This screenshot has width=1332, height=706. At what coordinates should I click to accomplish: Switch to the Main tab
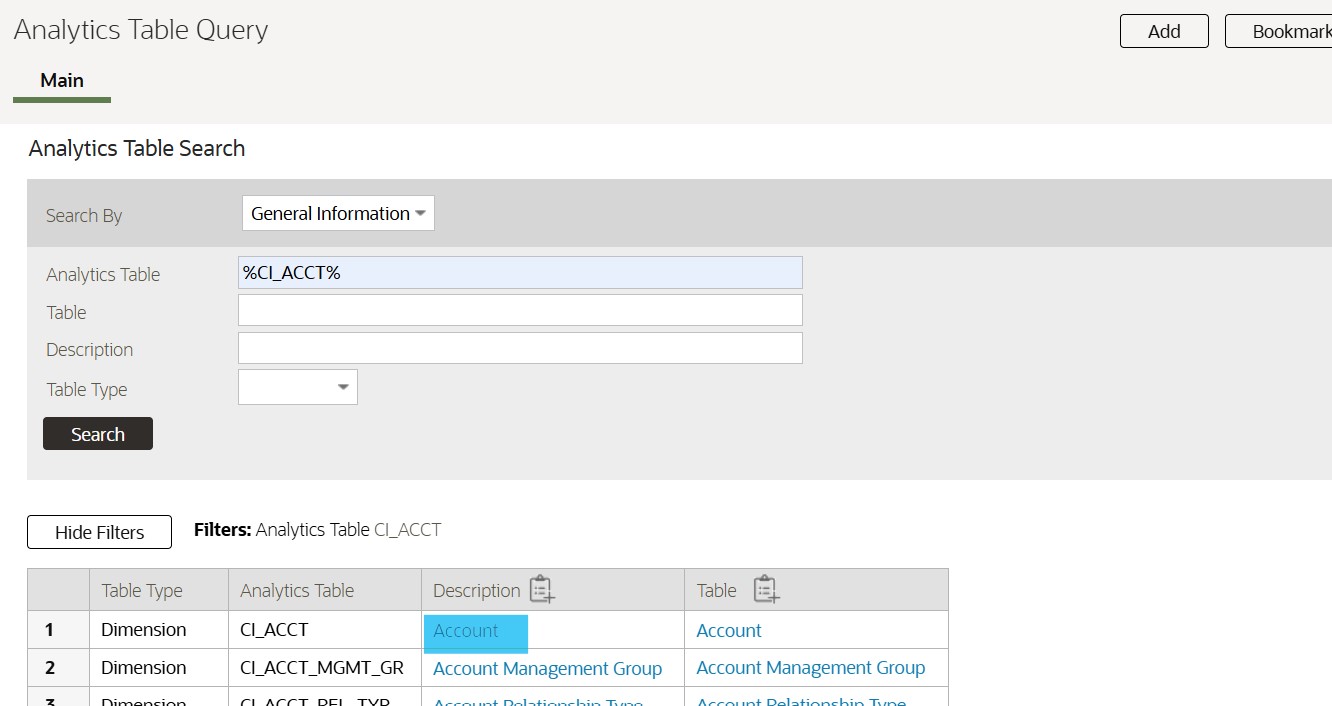coord(62,81)
